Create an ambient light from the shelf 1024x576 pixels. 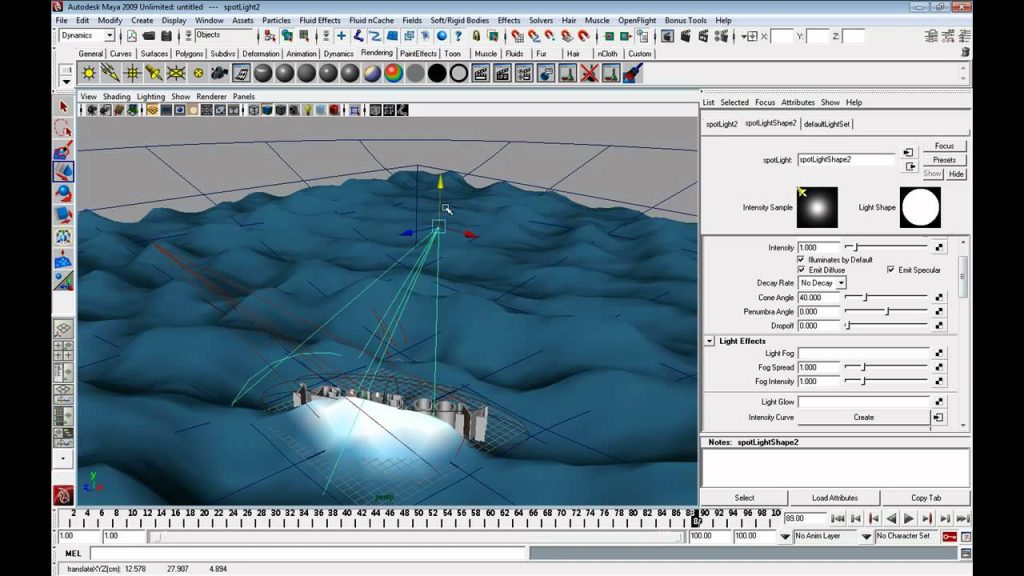pyautogui.click(x=89, y=73)
